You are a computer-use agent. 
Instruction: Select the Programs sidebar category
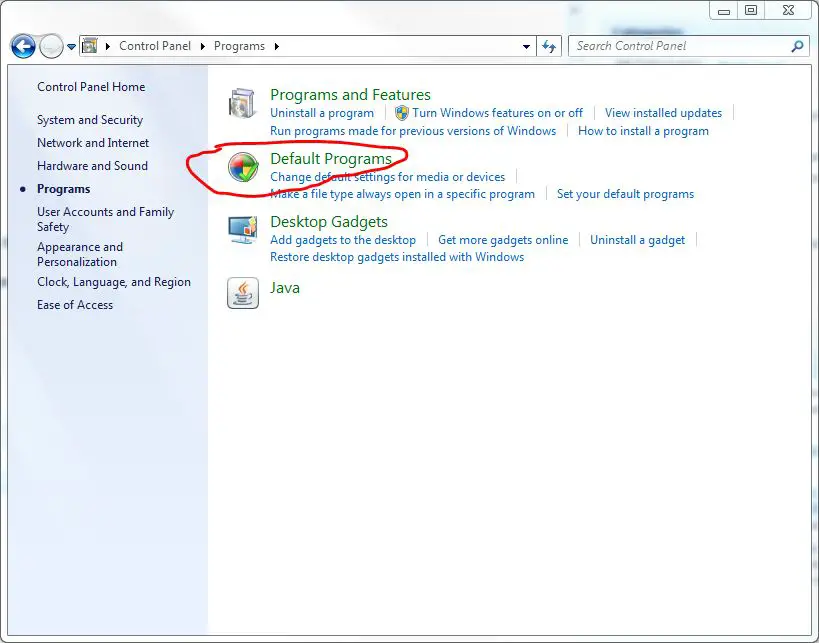pos(64,189)
